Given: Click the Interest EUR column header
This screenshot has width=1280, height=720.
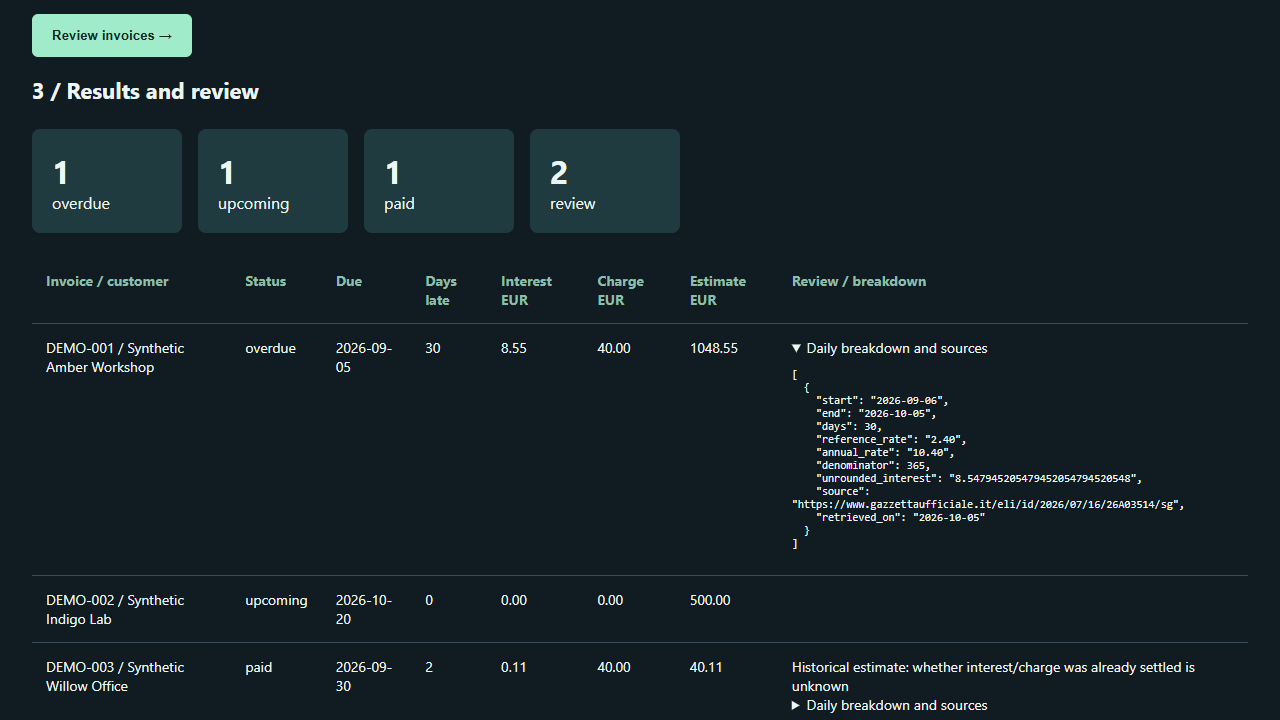Looking at the screenshot, I should [526, 291].
